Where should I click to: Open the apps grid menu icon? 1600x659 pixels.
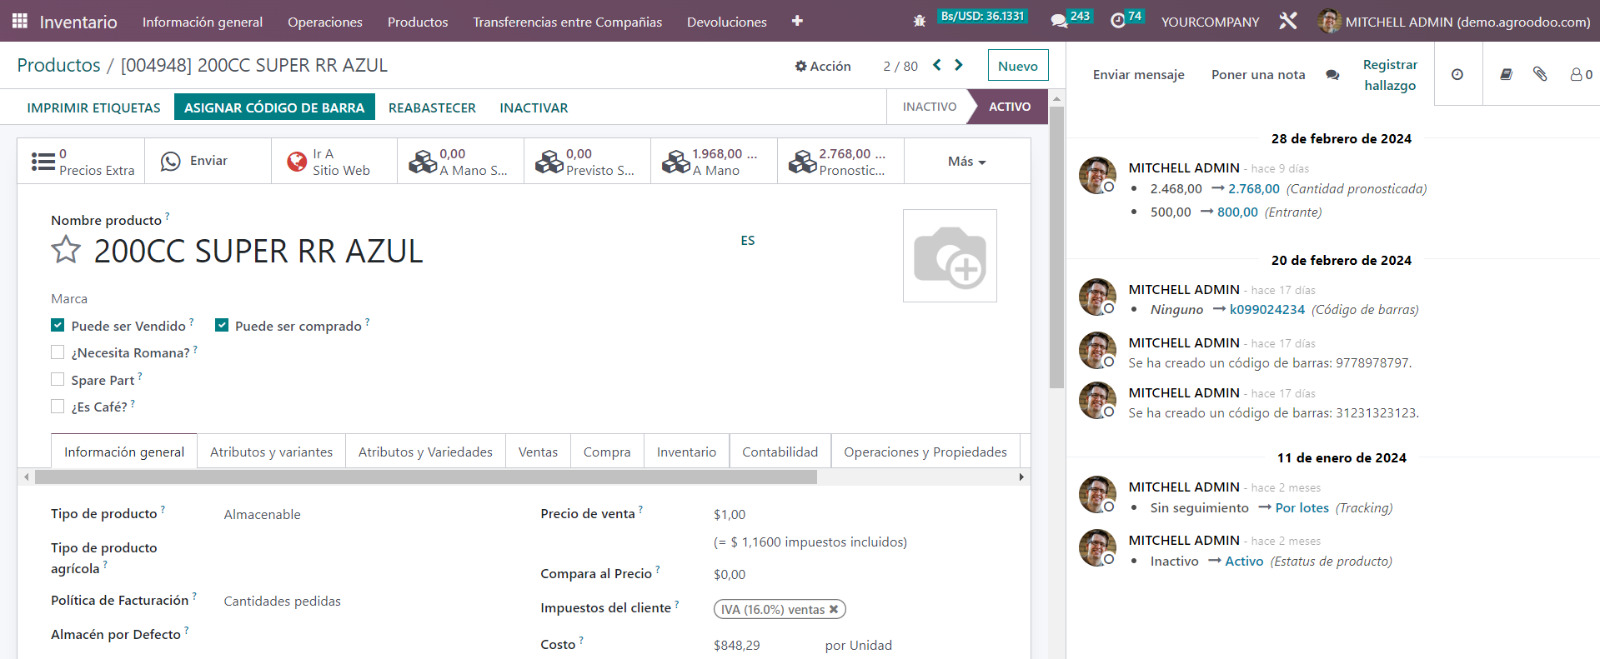click(x=19, y=21)
